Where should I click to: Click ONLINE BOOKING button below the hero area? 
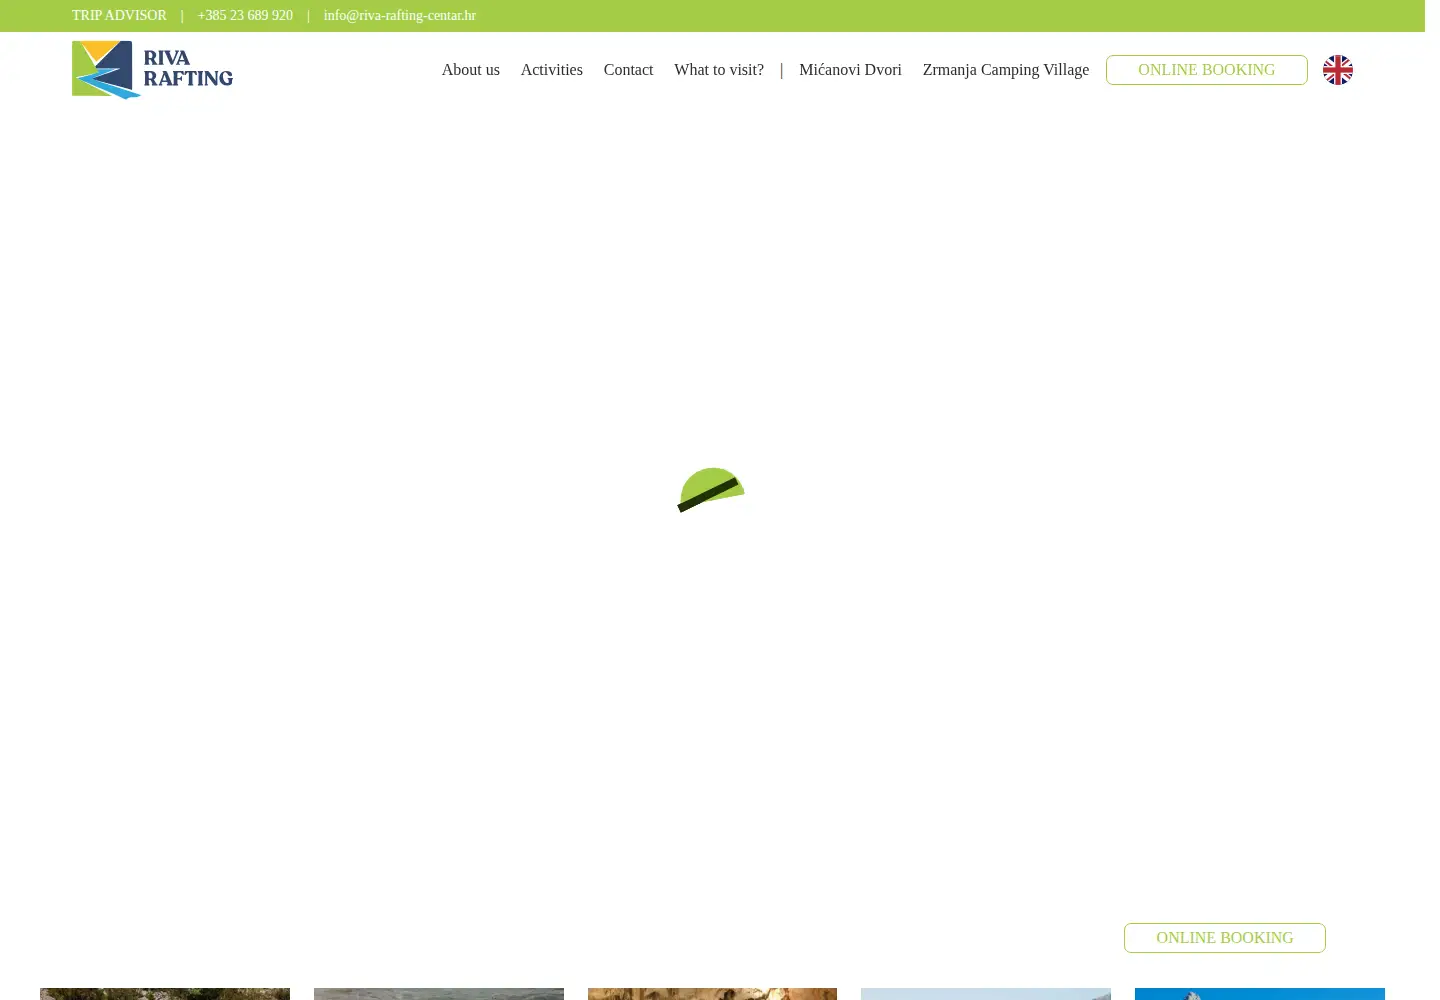pyautogui.click(x=1225, y=938)
